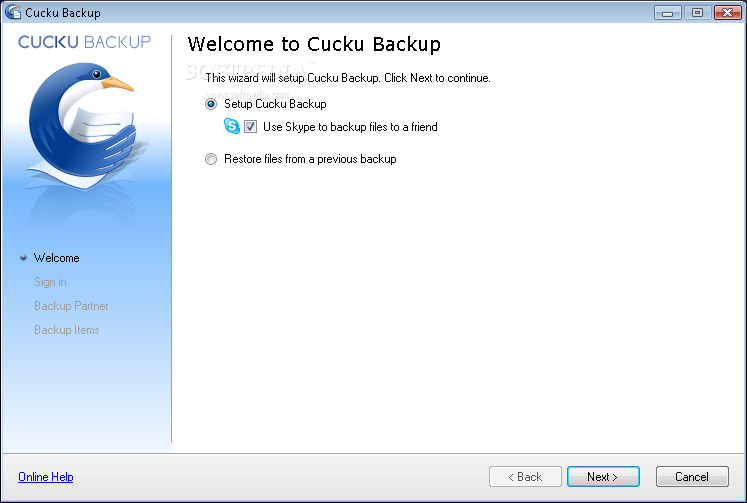This screenshot has height=503, width=747.
Task: Click the Back button
Action: 525,476
